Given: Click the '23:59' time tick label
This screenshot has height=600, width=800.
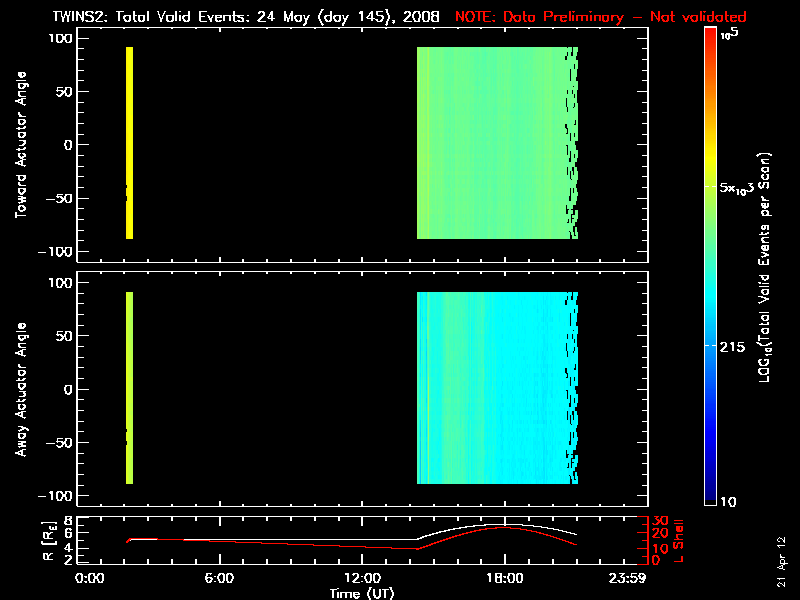Looking at the screenshot, I should (627, 578).
